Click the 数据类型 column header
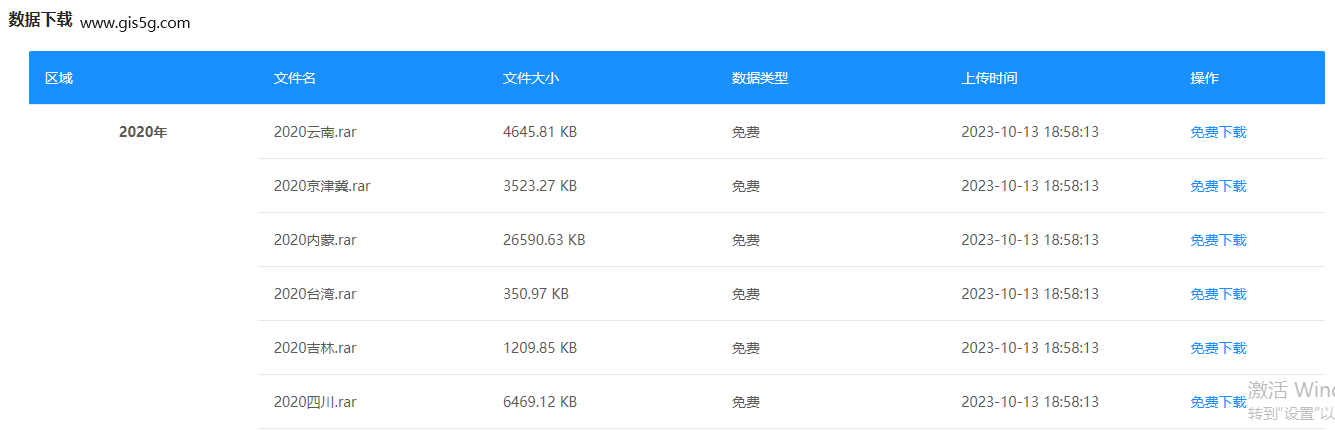Screen dimensions: 1335x431 (x=760, y=78)
